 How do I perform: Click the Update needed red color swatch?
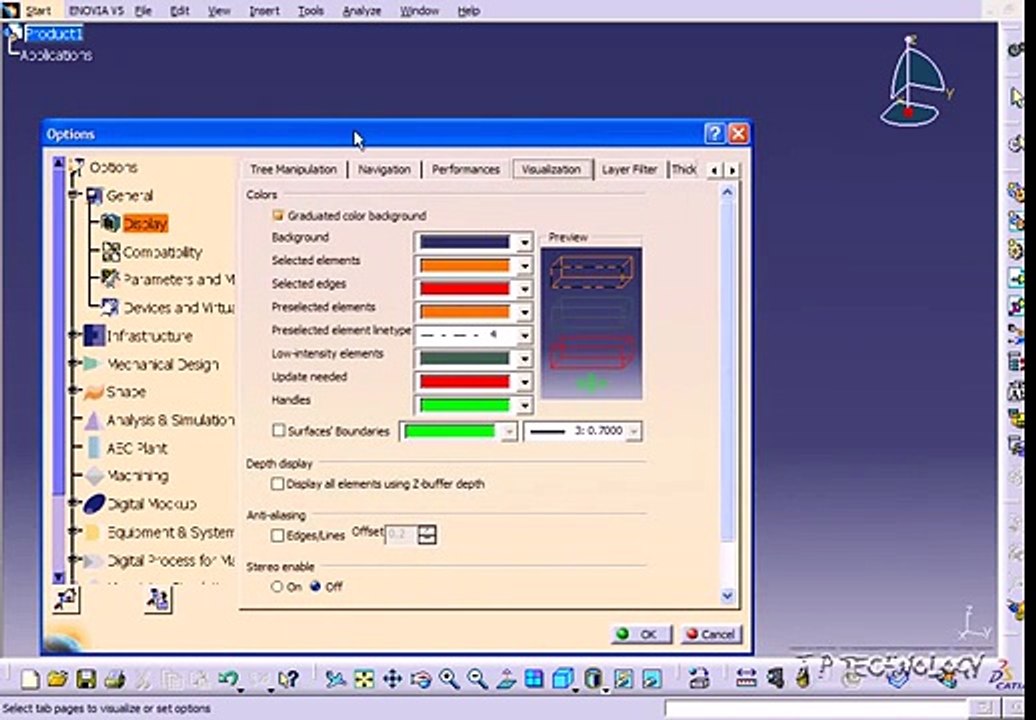(465, 382)
